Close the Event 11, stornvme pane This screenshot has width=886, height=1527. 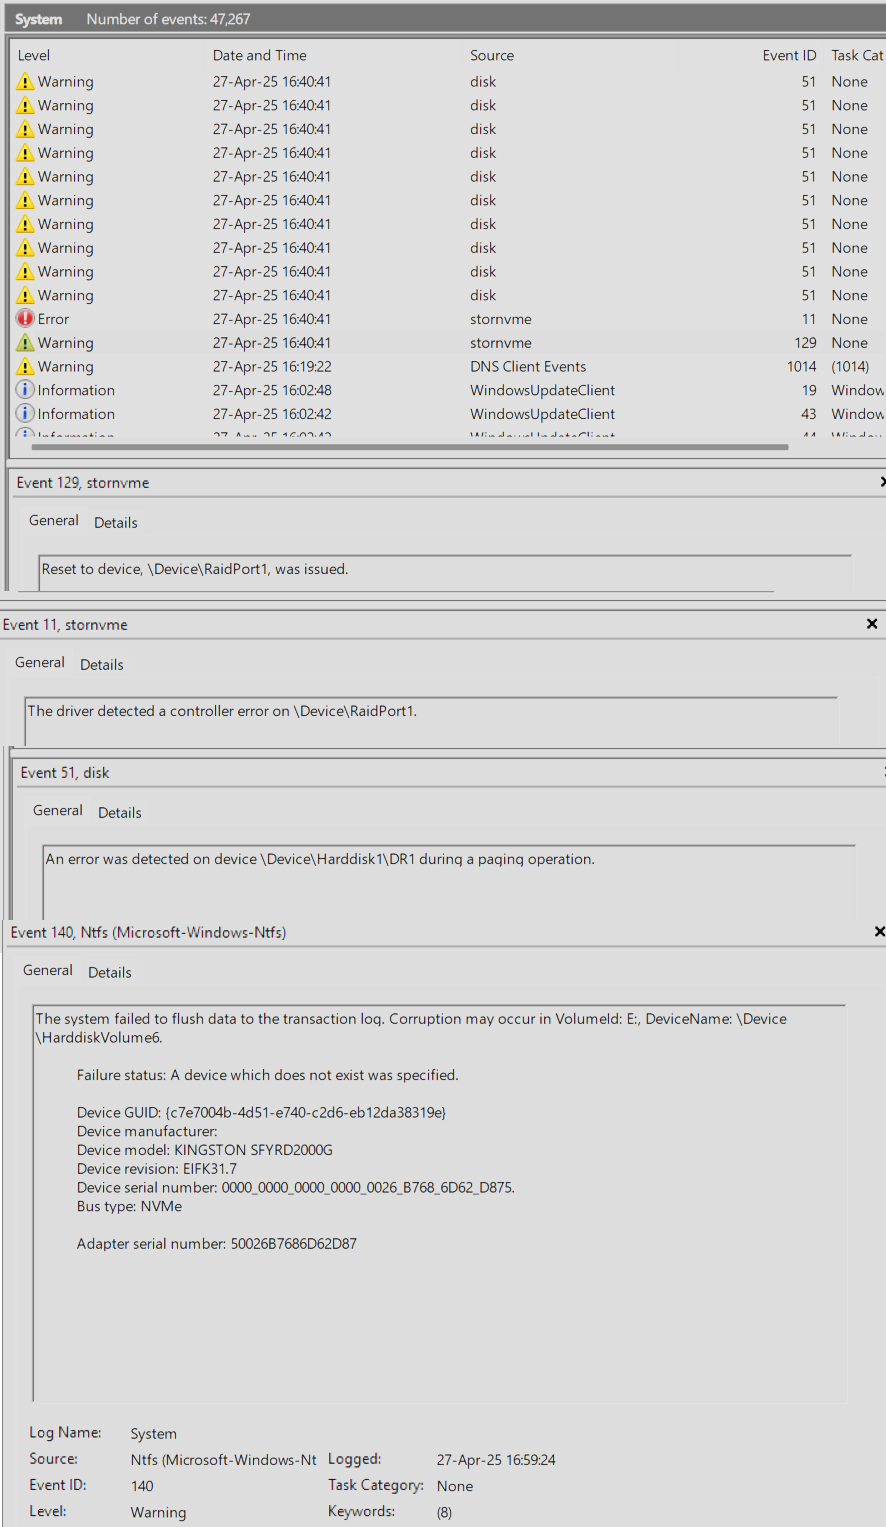(x=872, y=624)
